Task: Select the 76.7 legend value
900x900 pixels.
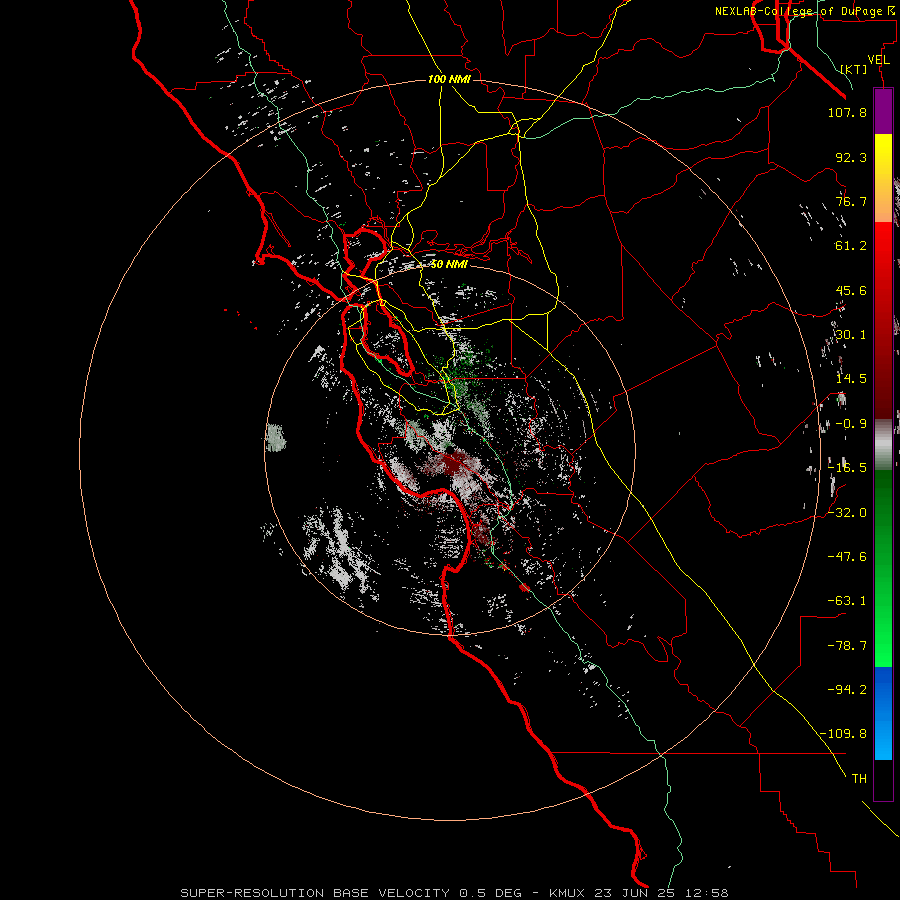Action: pos(851,201)
